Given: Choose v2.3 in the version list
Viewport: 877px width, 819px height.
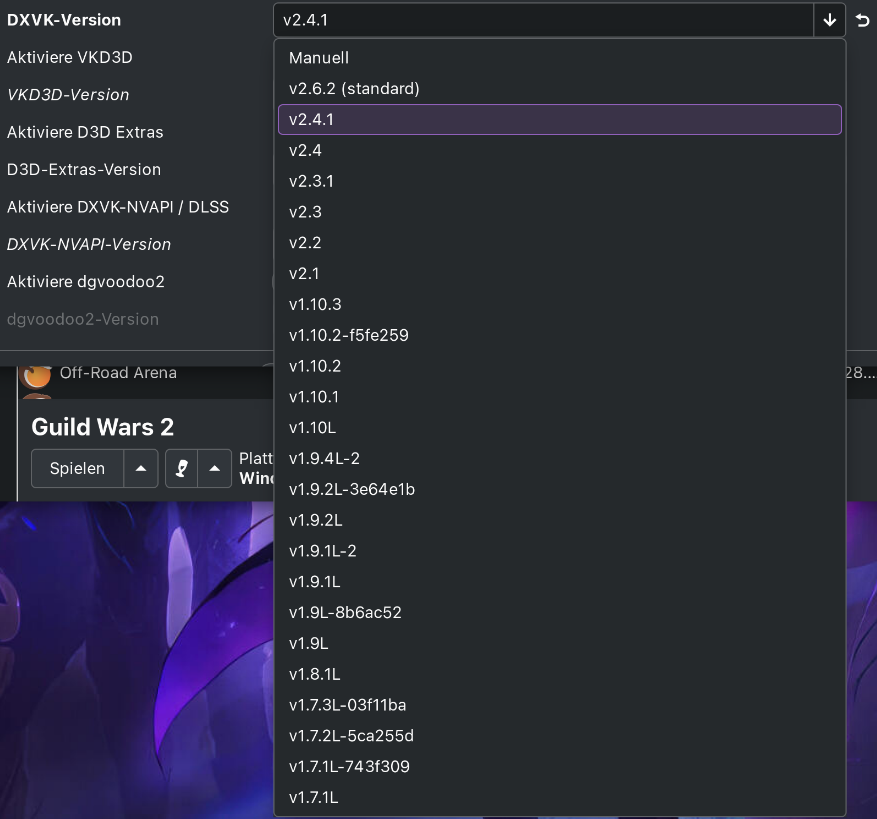Looking at the screenshot, I should click(x=559, y=211).
